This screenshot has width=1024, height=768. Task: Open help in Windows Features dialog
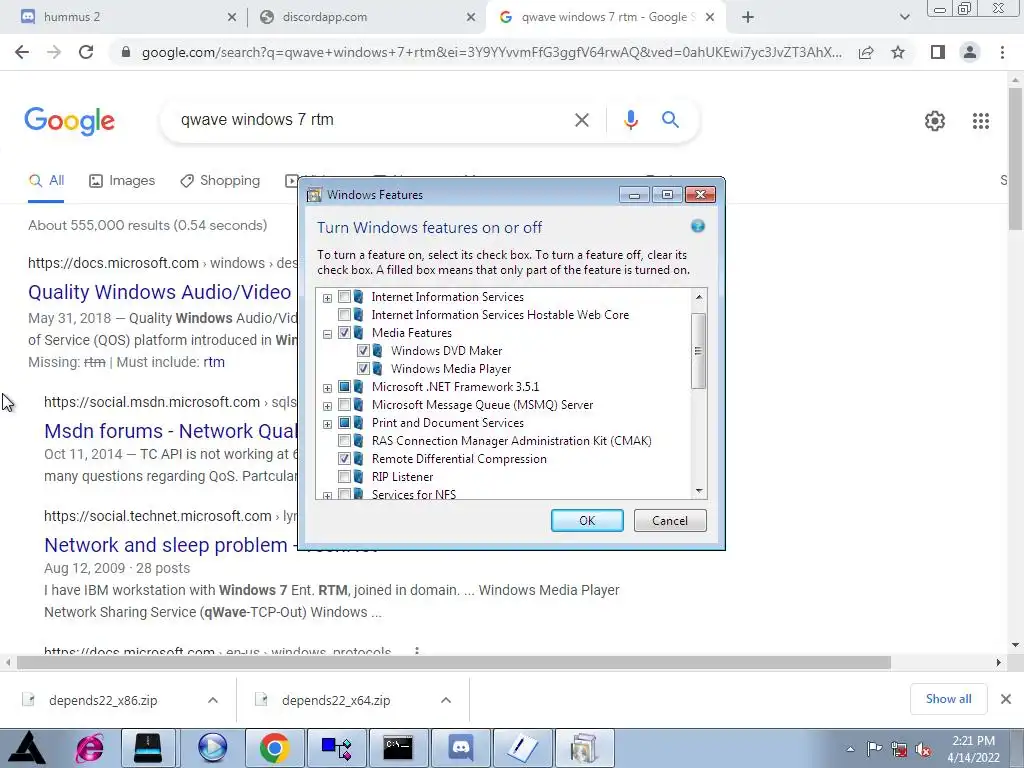697,226
